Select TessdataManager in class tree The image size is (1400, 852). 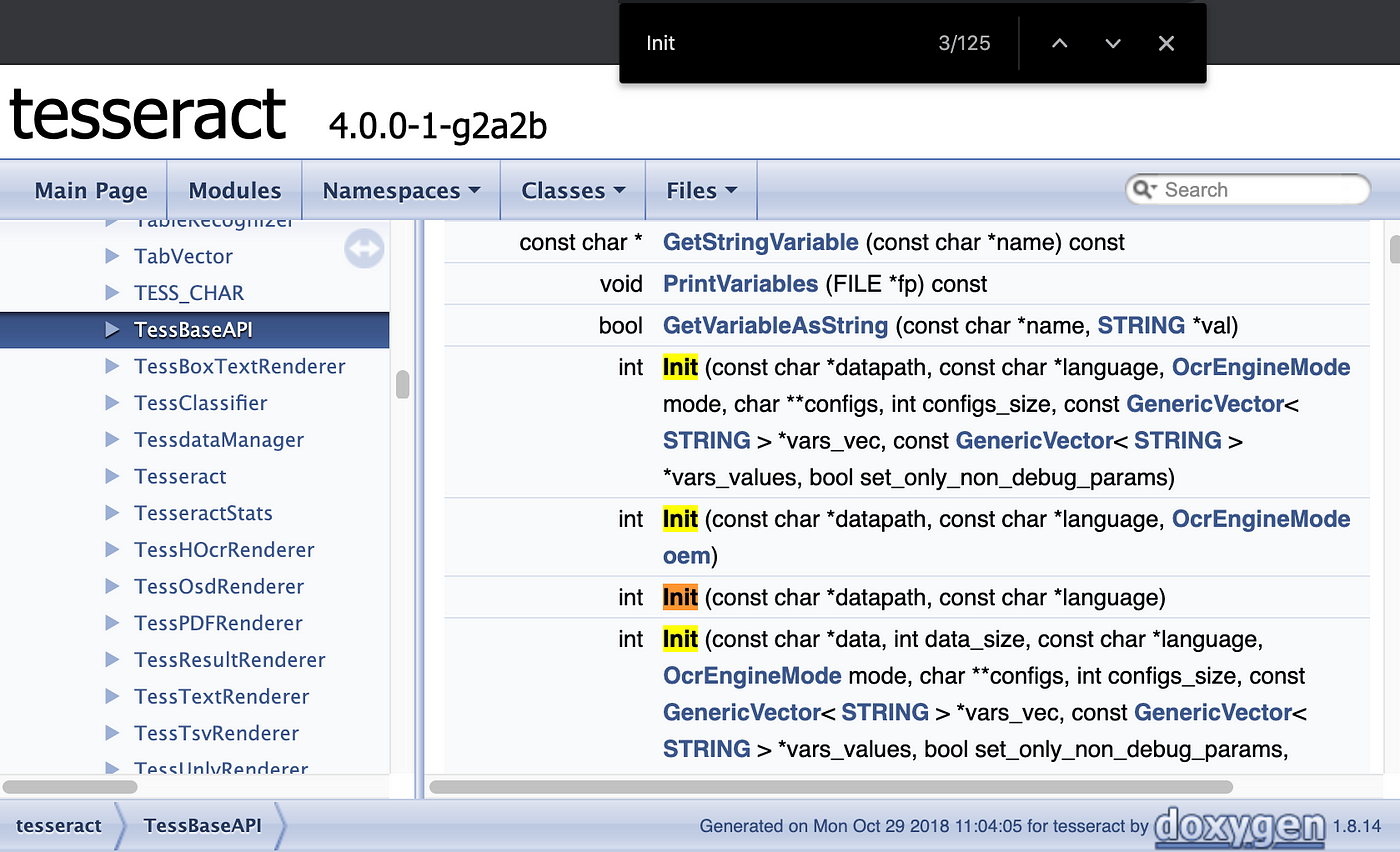(219, 439)
